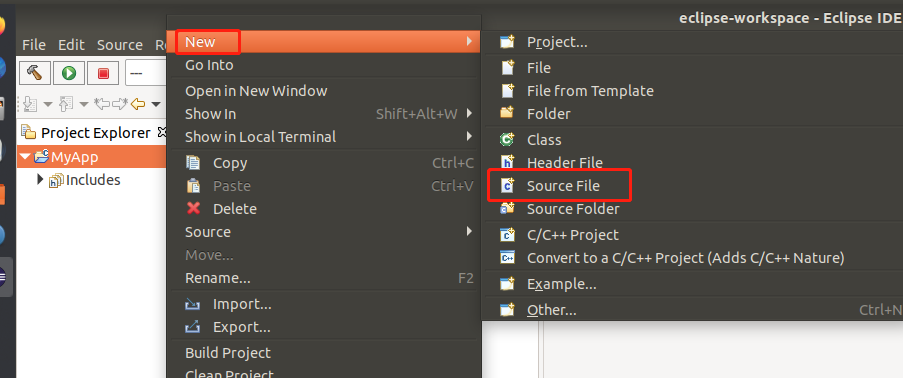The image size is (903, 378).
Task: Select the MyApp project folder icon
Action: click(41, 157)
